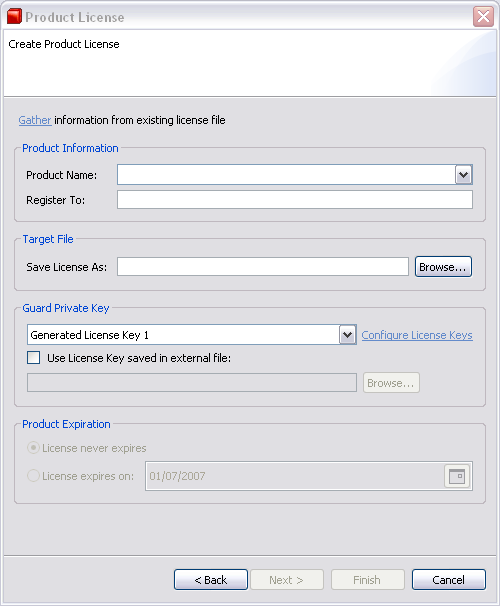The image size is (500, 606).
Task: Expand the Product Name dropdown arrow
Action: coord(464,175)
